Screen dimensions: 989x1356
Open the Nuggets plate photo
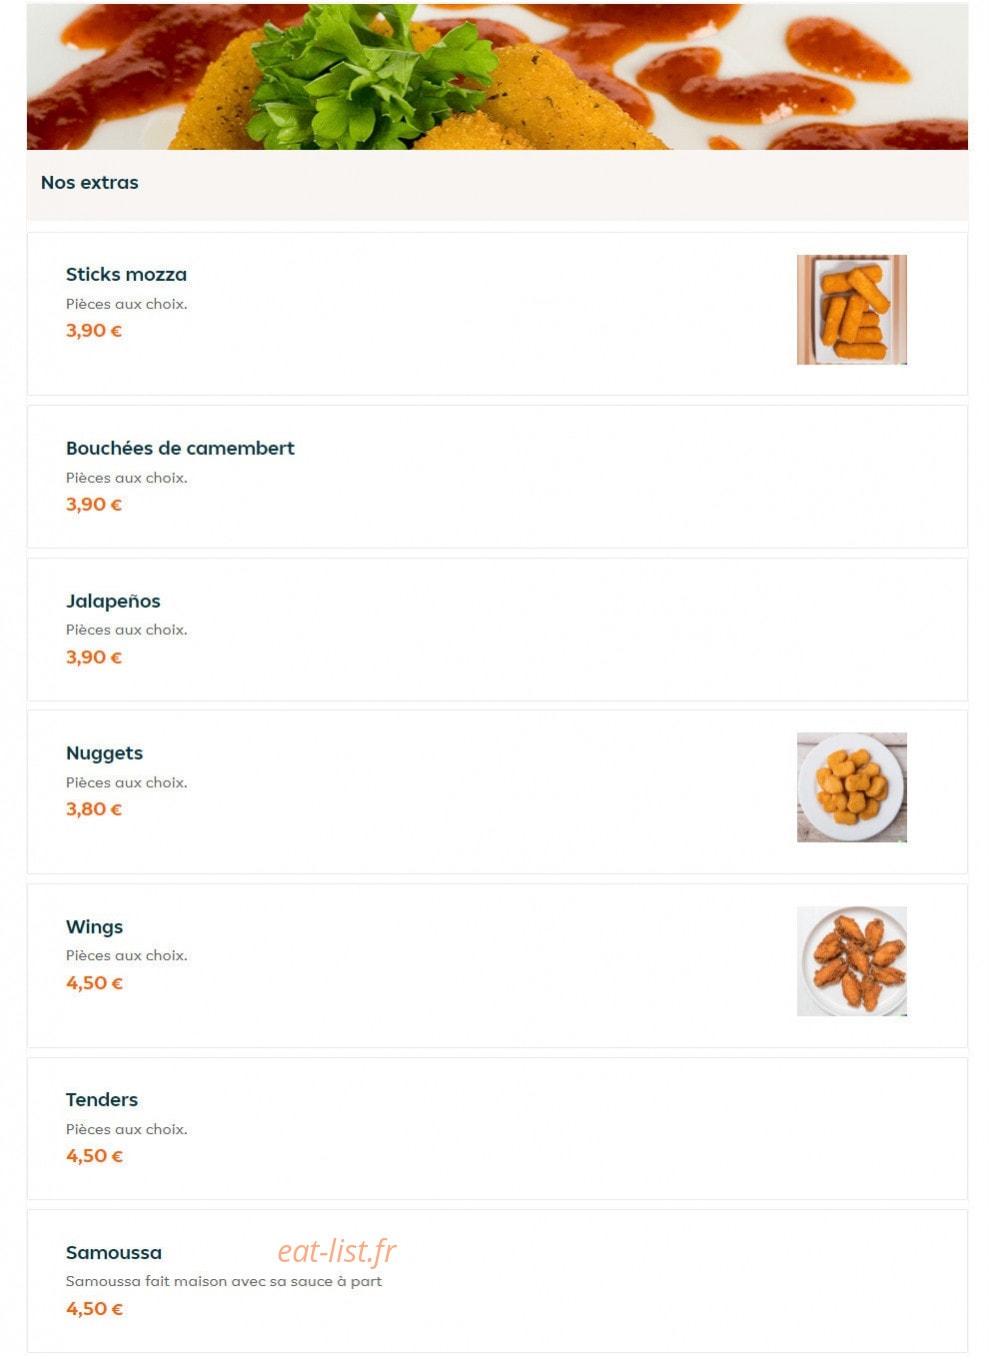(x=851, y=787)
